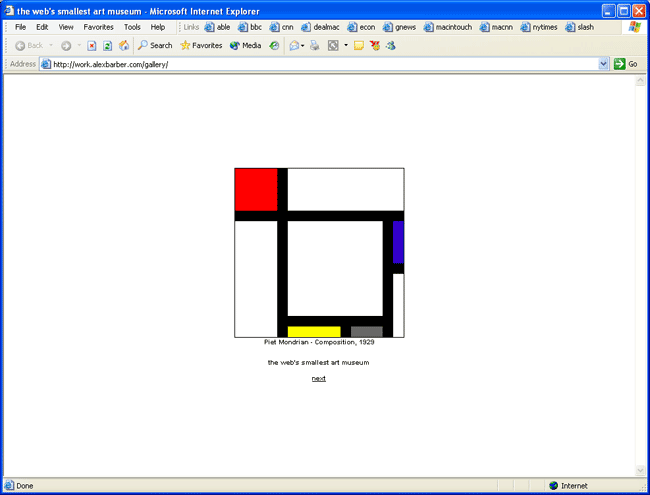Click the yellow note toolbar icon
650x495 pixels.
pos(359,46)
